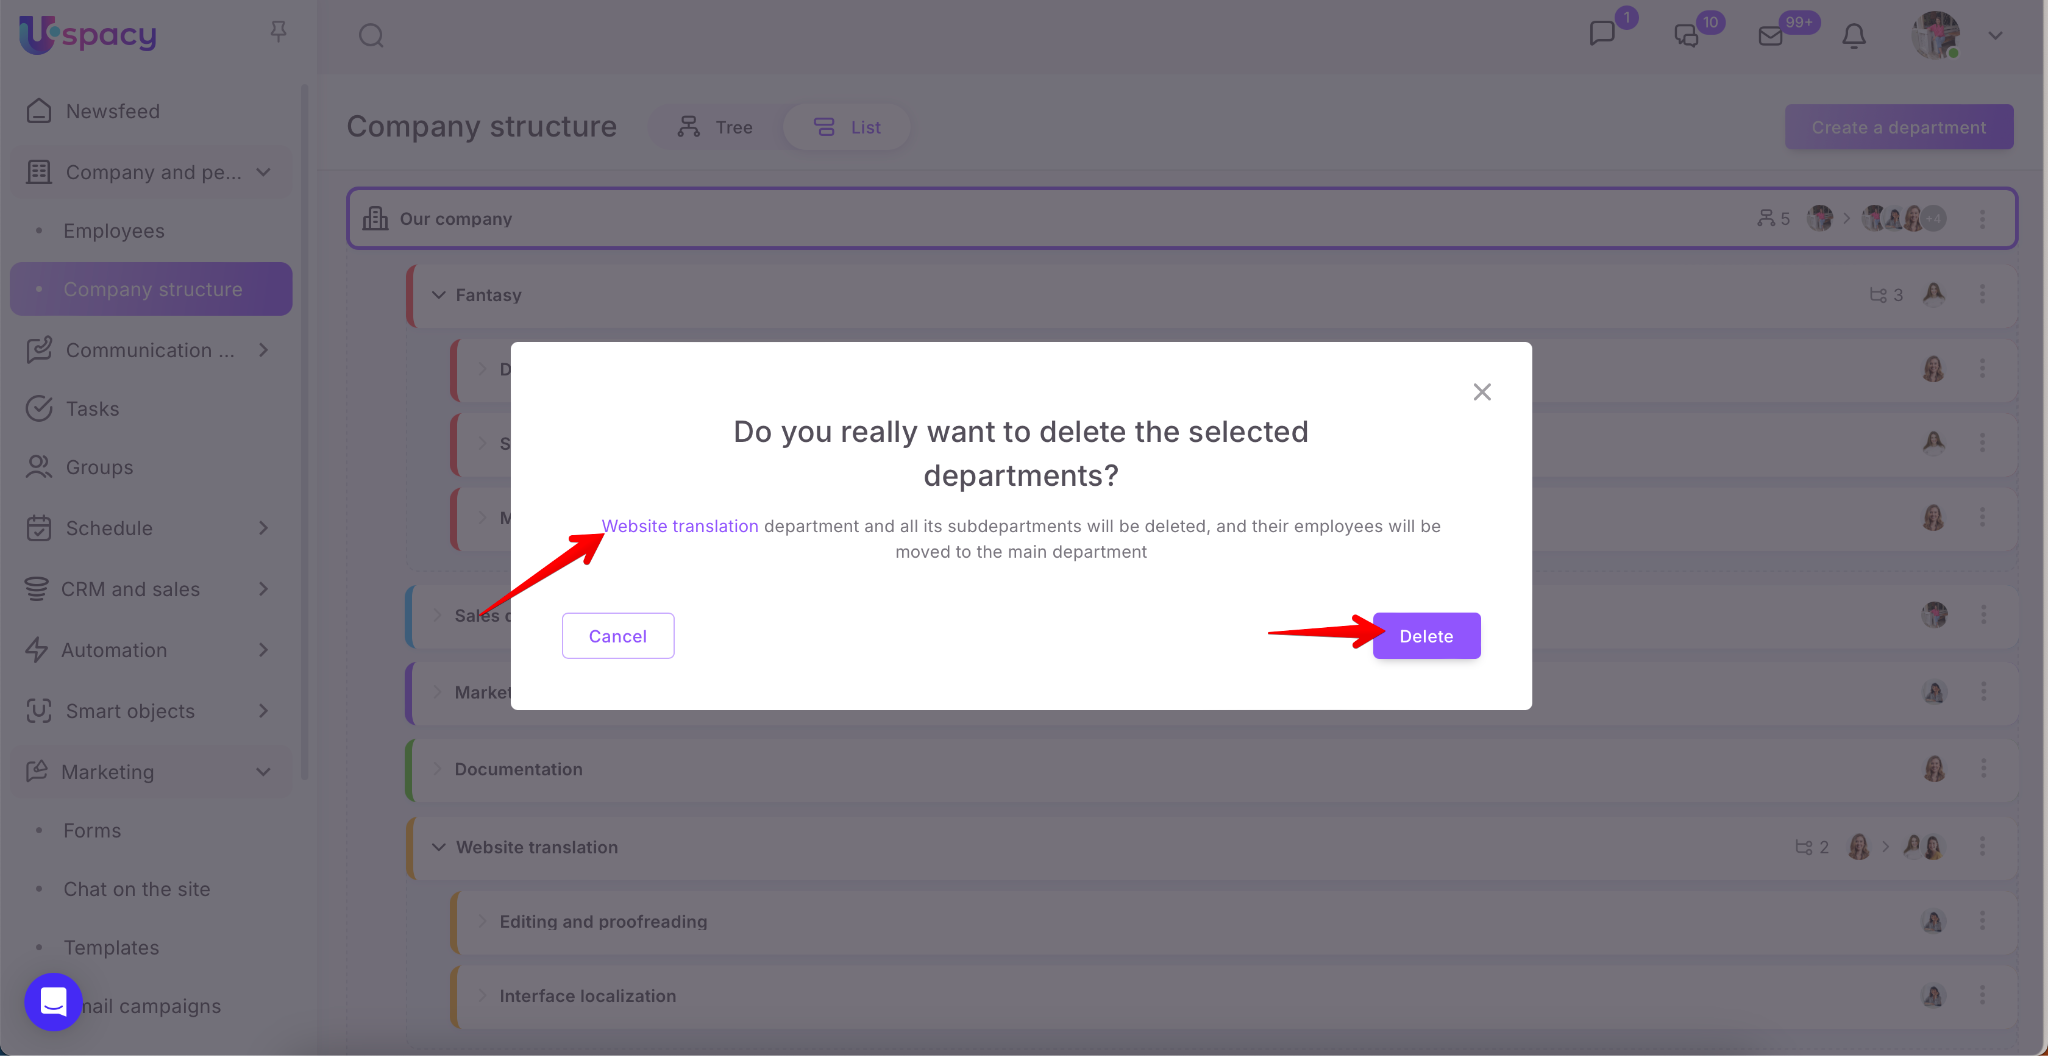Close the delete confirmation dialog
This screenshot has height=1056, width=2048.
click(1482, 392)
